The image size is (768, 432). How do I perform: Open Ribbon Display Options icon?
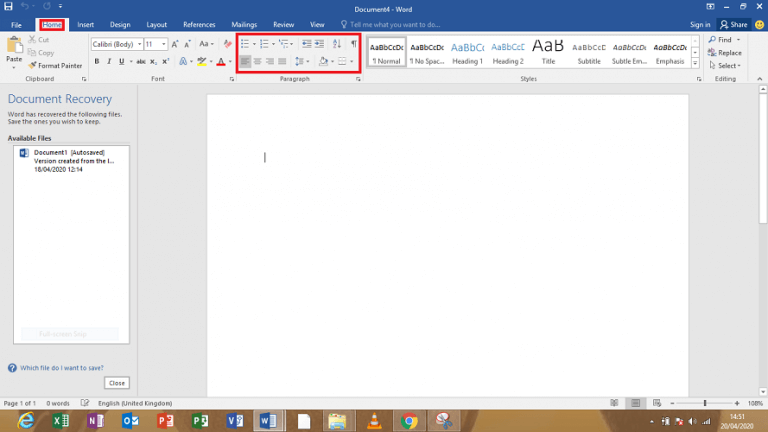point(710,7)
